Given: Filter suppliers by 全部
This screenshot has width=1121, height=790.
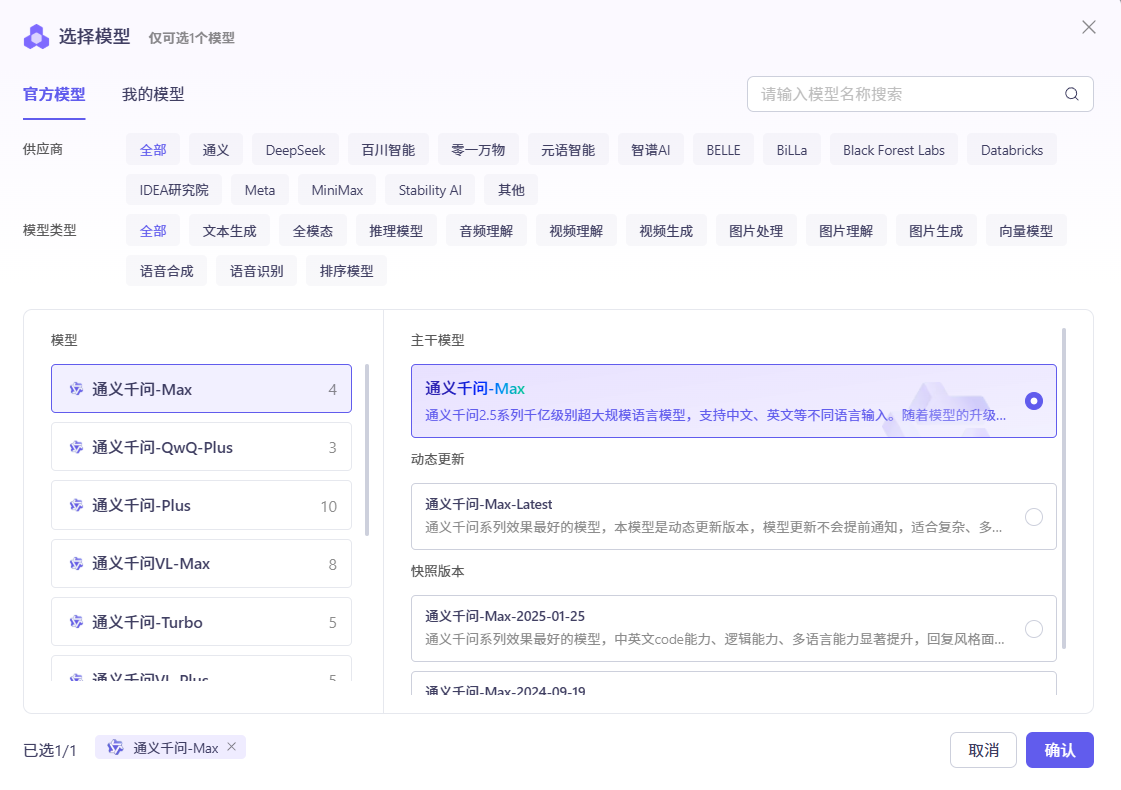Looking at the screenshot, I should pyautogui.click(x=153, y=149).
